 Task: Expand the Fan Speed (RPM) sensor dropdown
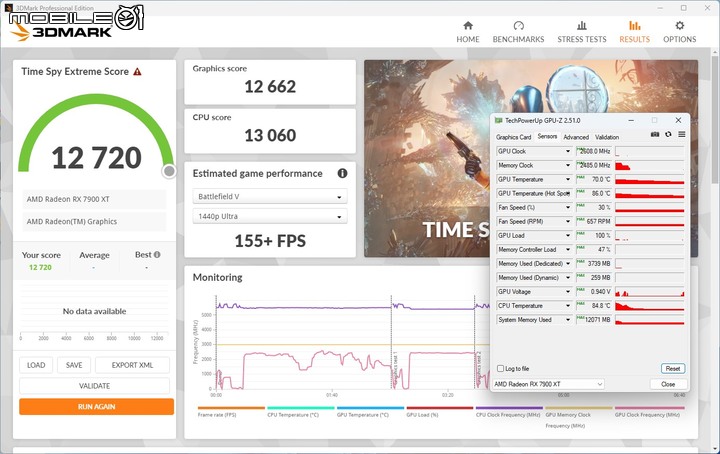click(568, 221)
